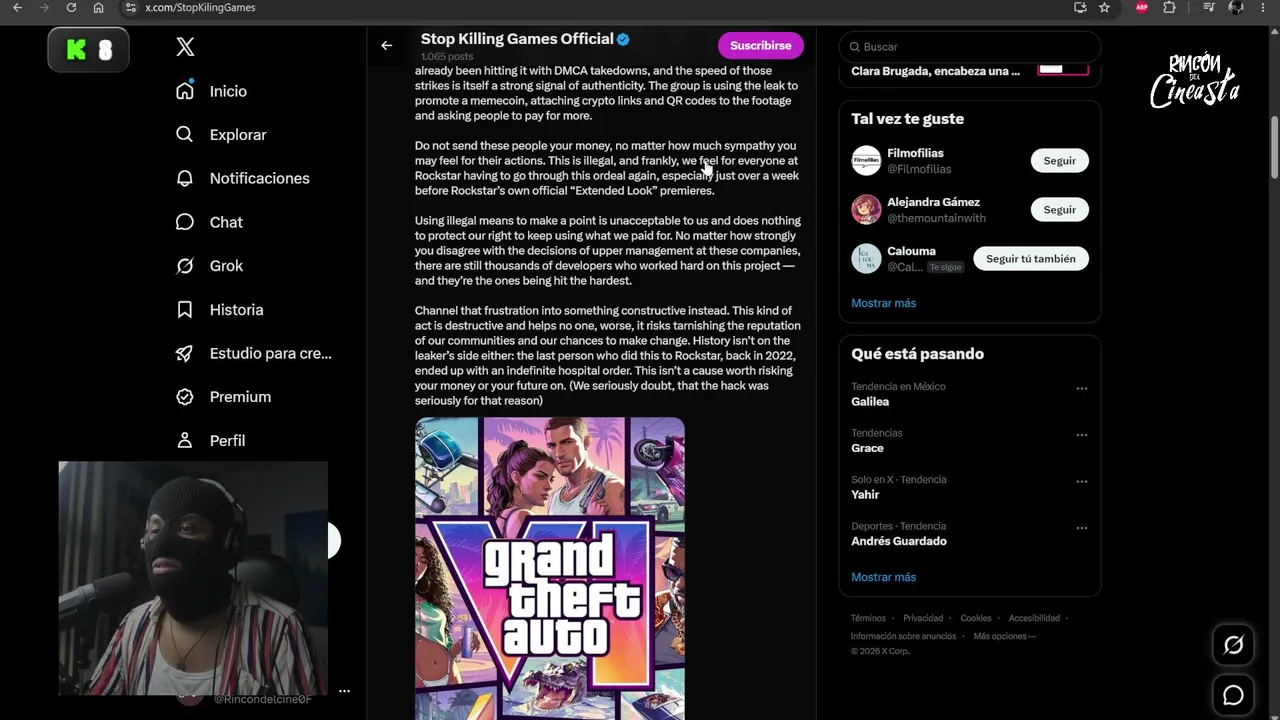Open Grok via its sidebar icon
This screenshot has width=1280, height=720.
point(185,266)
